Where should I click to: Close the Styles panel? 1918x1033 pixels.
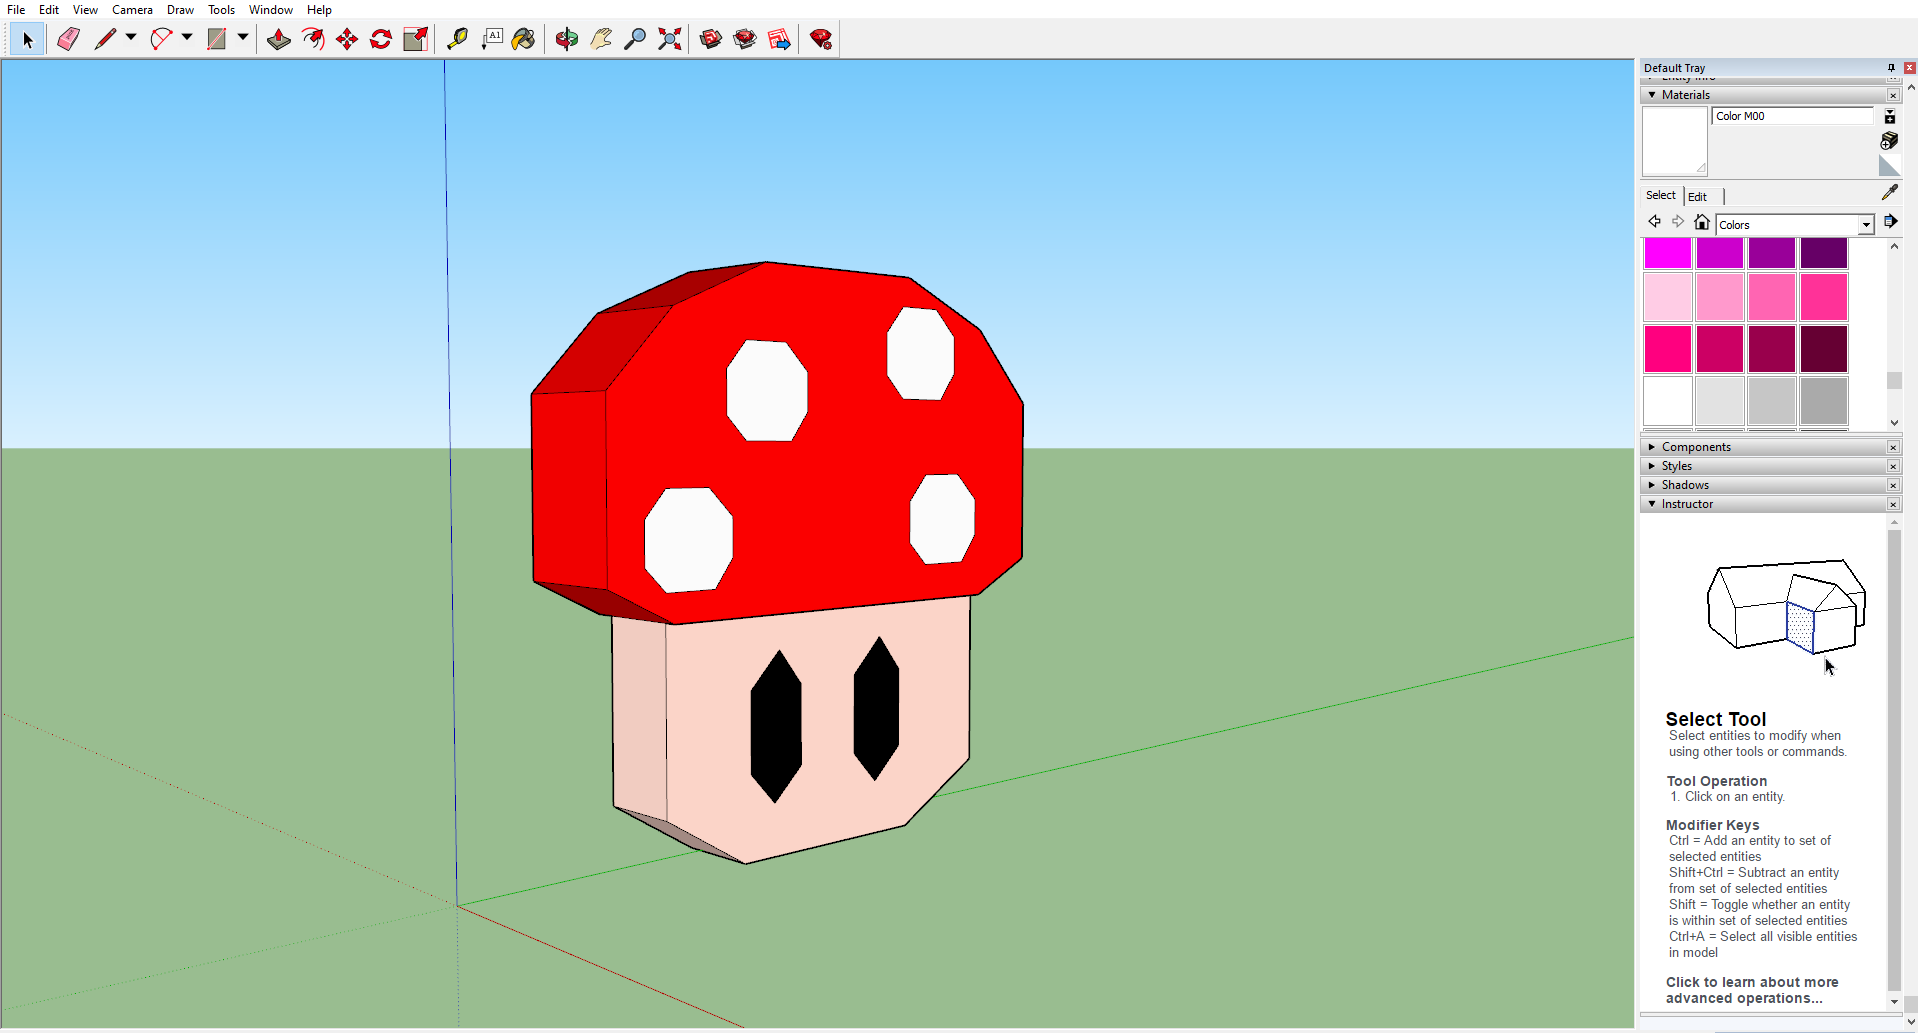pyautogui.click(x=1893, y=466)
